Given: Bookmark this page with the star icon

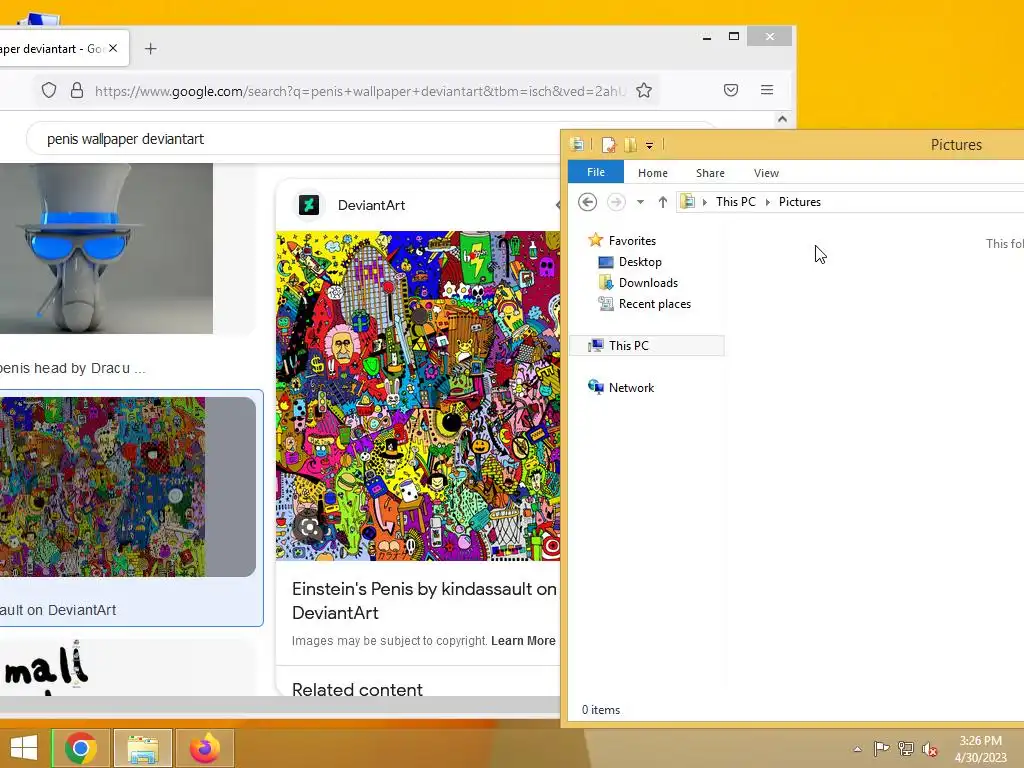Looking at the screenshot, I should tap(644, 90).
